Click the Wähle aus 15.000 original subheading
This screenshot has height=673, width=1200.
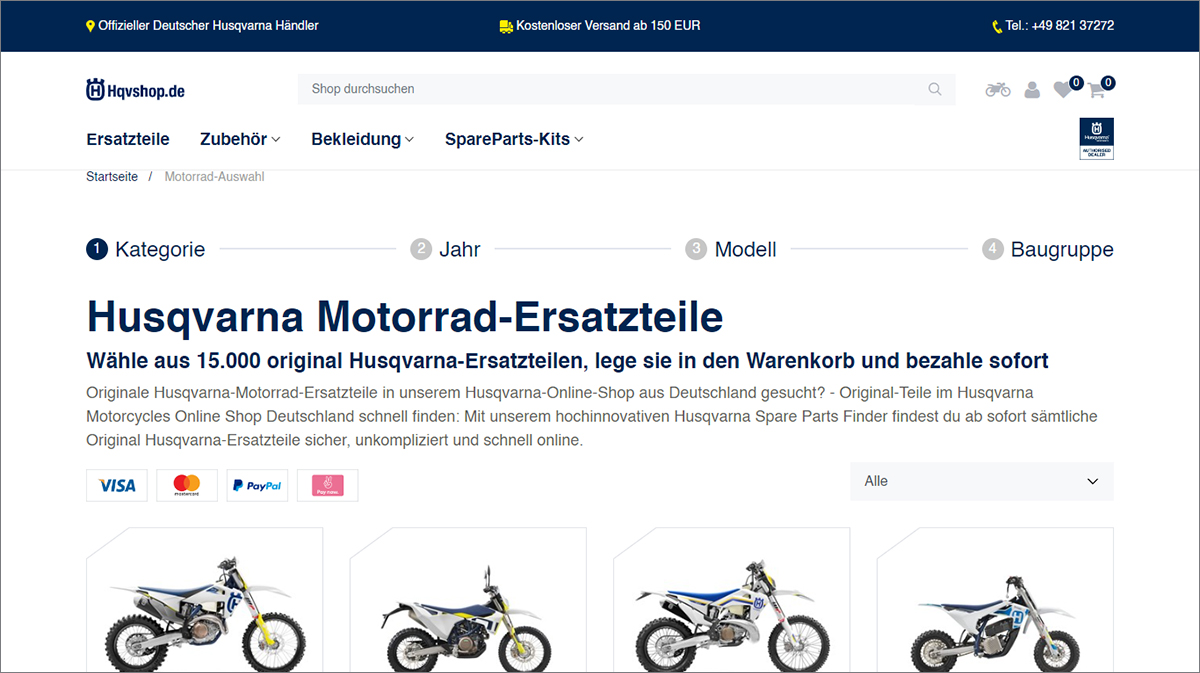[x=568, y=360]
